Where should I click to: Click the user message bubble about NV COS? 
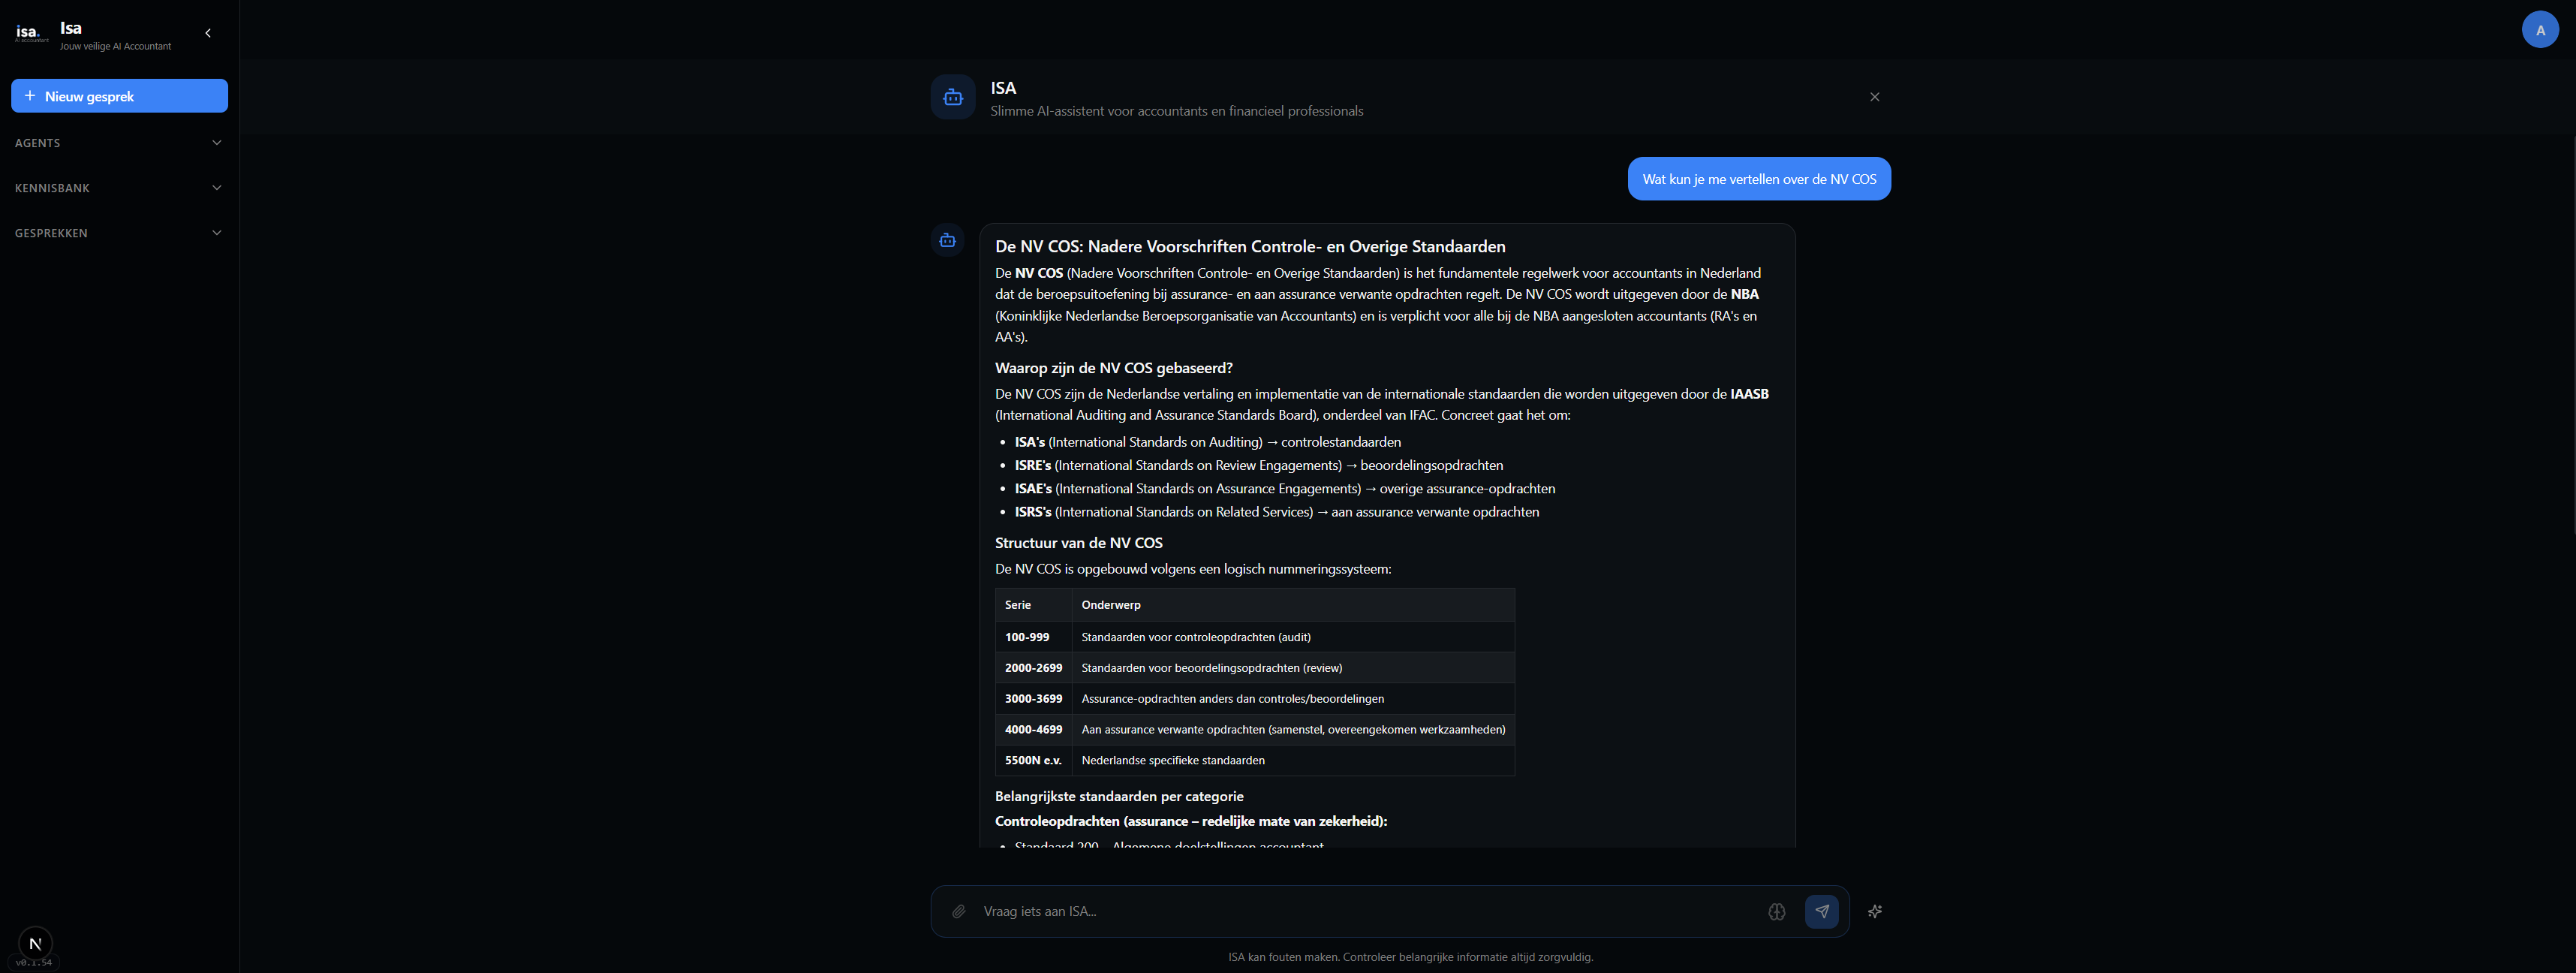1758,179
